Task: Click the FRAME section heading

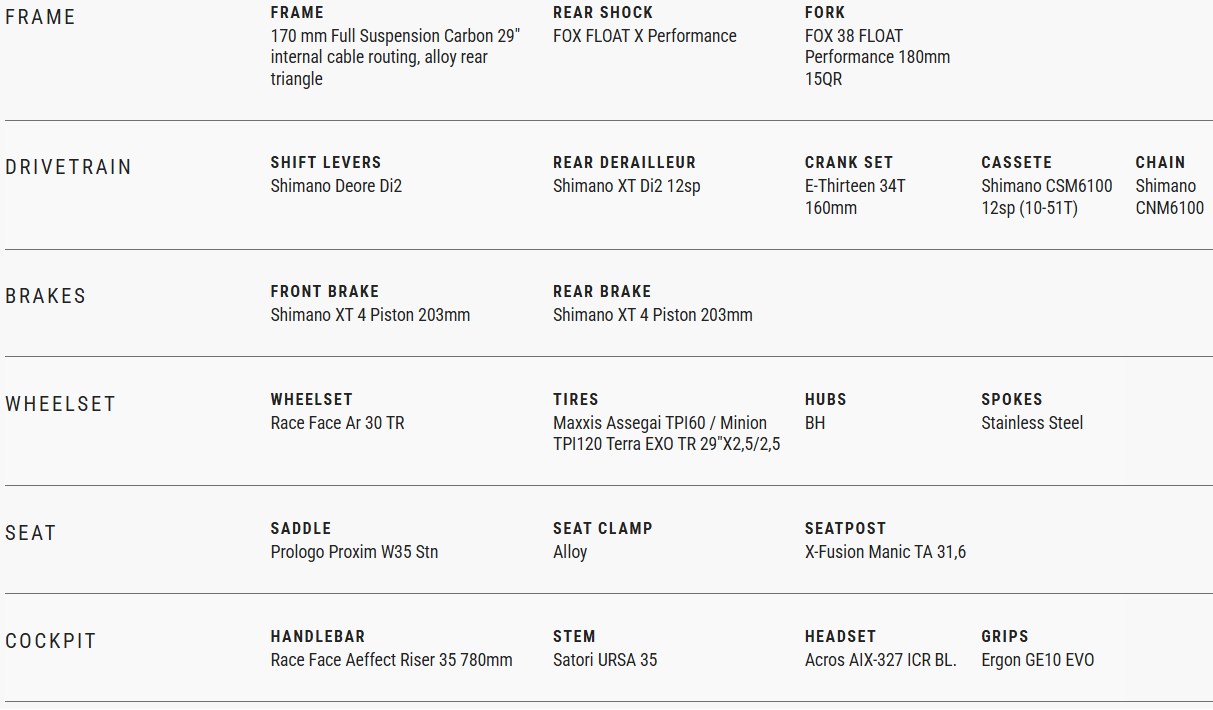Action: pyautogui.click(x=40, y=17)
